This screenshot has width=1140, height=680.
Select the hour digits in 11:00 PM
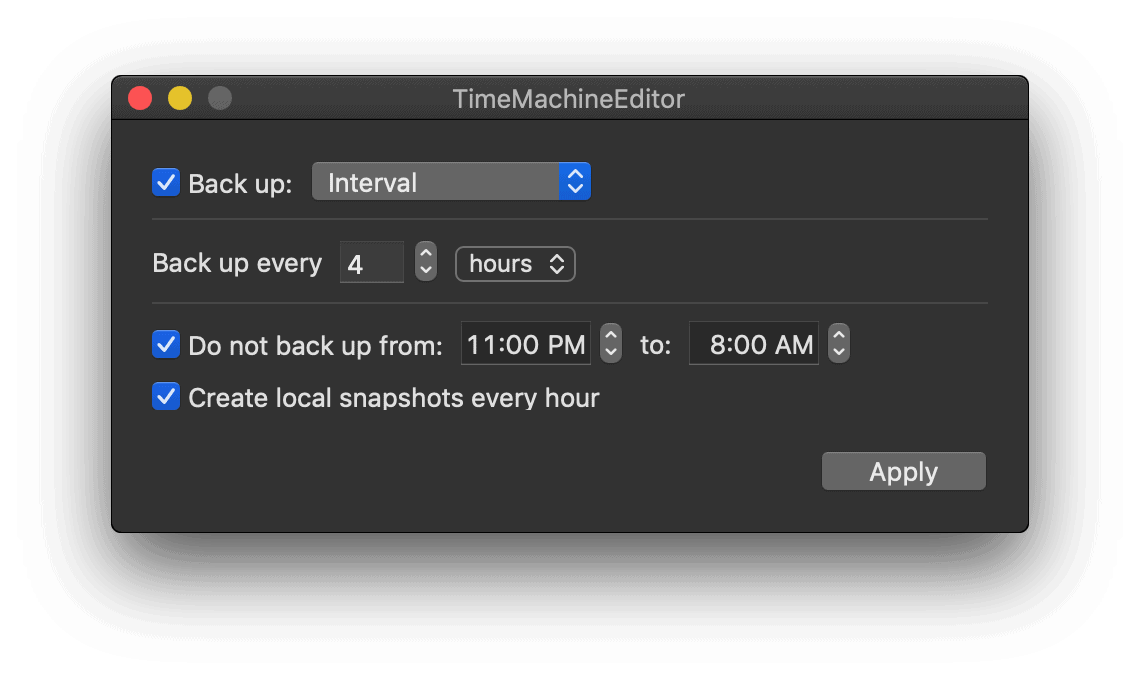(x=482, y=345)
